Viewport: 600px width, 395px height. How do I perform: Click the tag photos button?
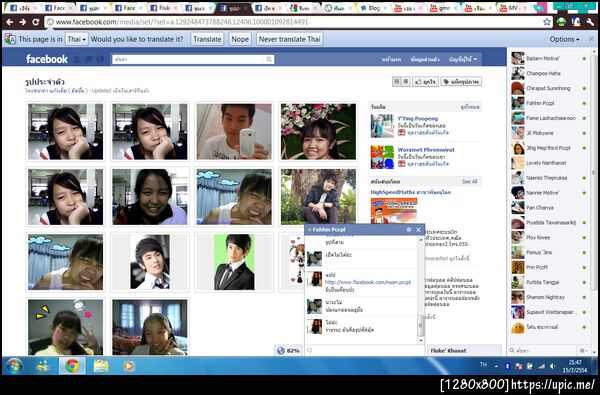[461, 82]
